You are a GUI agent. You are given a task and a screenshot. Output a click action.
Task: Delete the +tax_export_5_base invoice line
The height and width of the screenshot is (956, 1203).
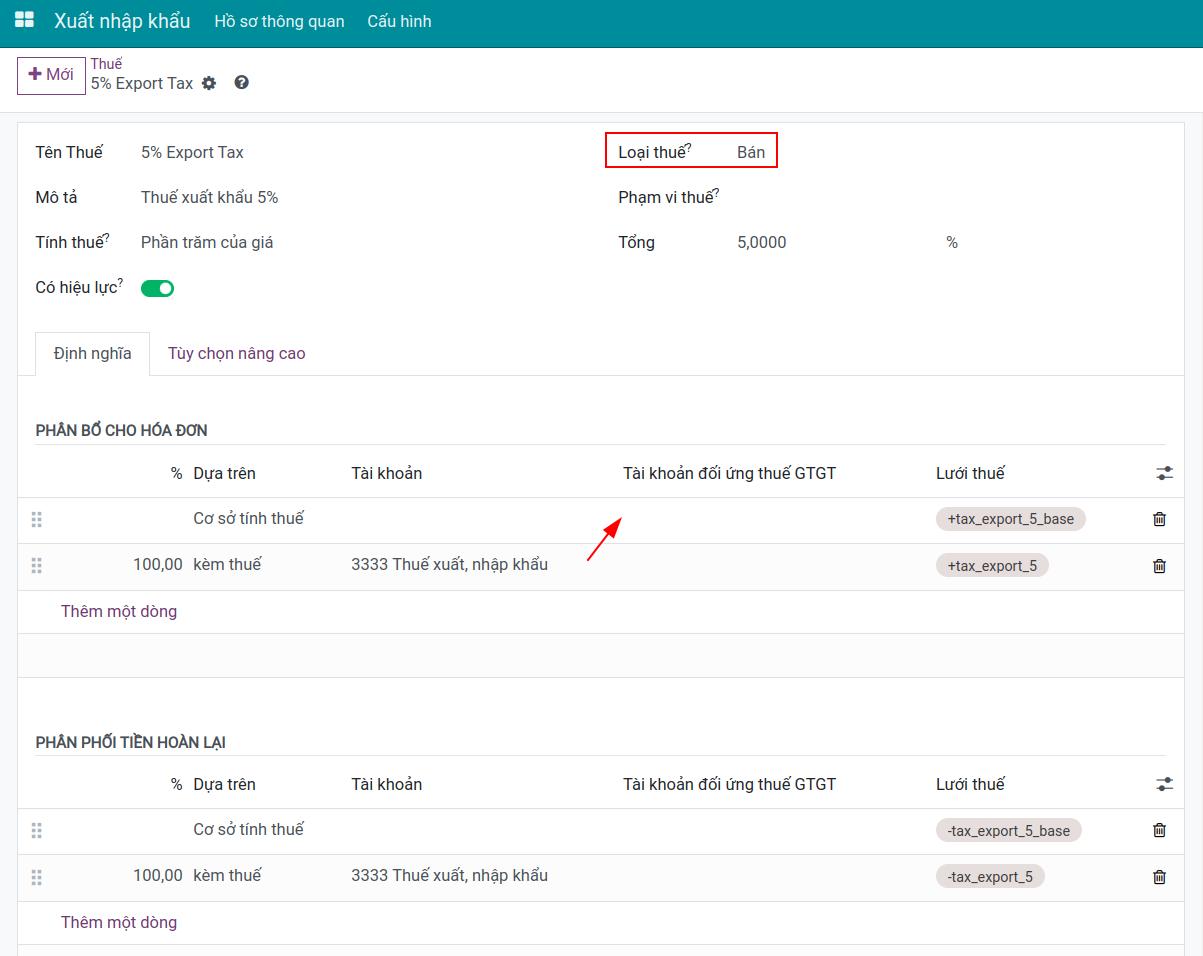[1159, 519]
